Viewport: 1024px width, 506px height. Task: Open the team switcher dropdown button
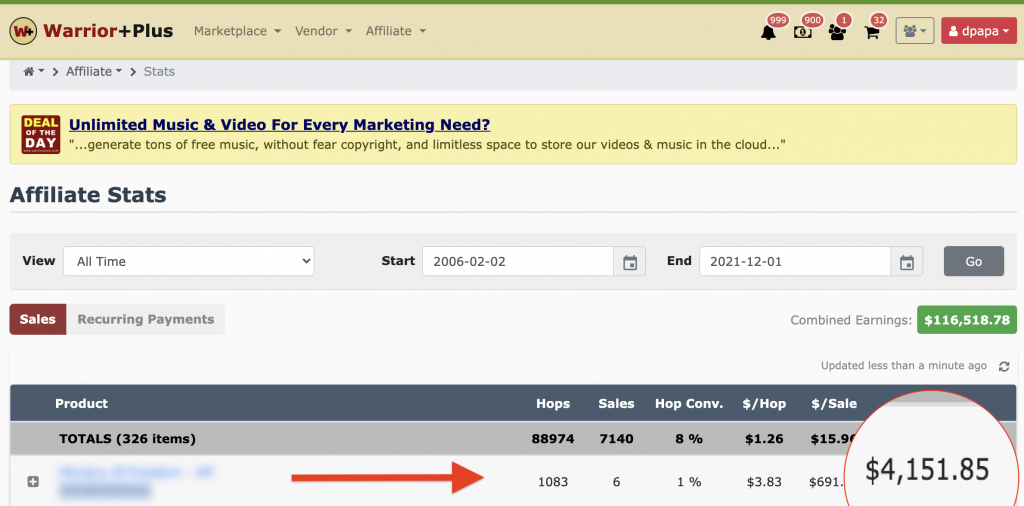click(x=915, y=31)
